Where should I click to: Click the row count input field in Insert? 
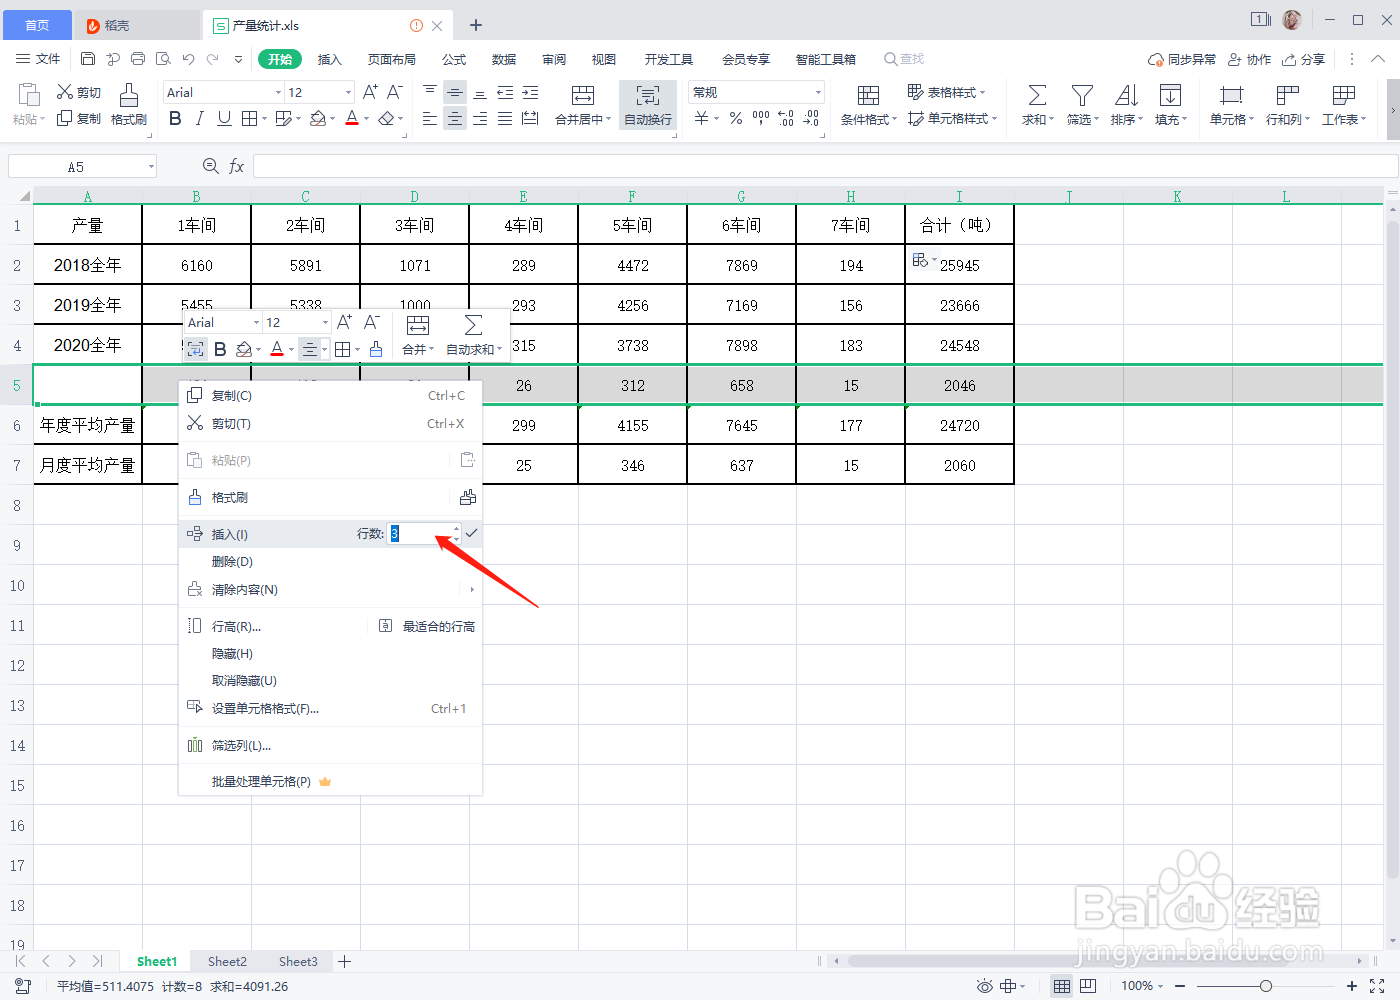(x=420, y=533)
